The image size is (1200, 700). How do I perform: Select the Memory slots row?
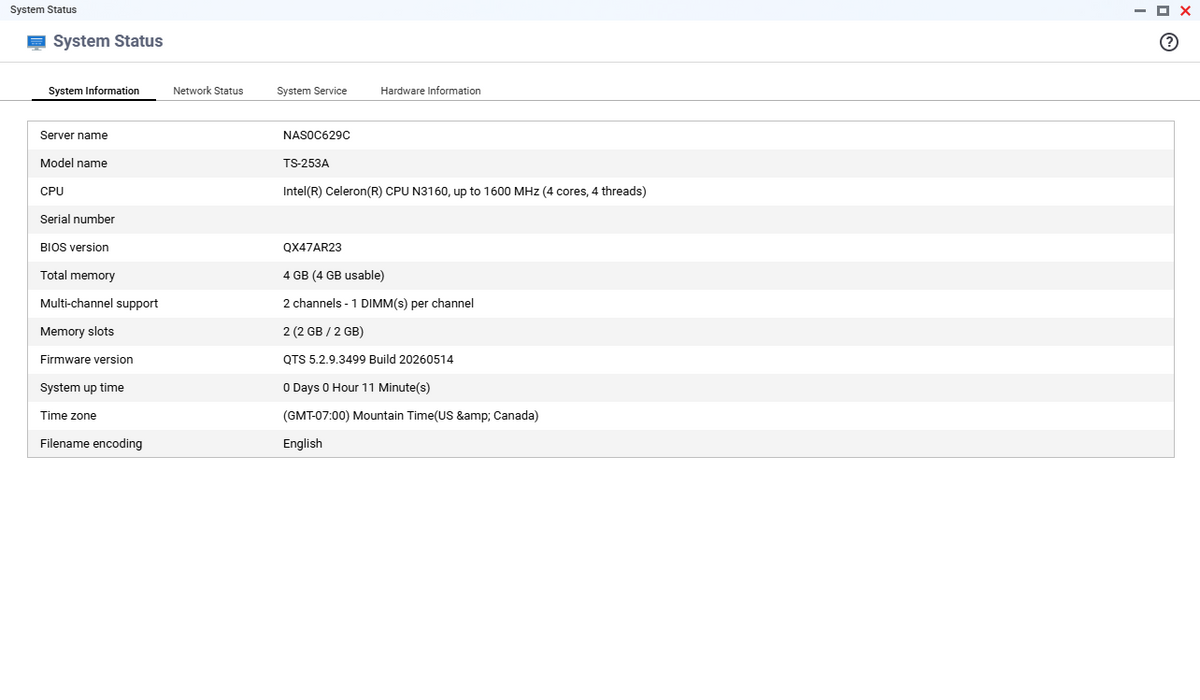point(600,331)
